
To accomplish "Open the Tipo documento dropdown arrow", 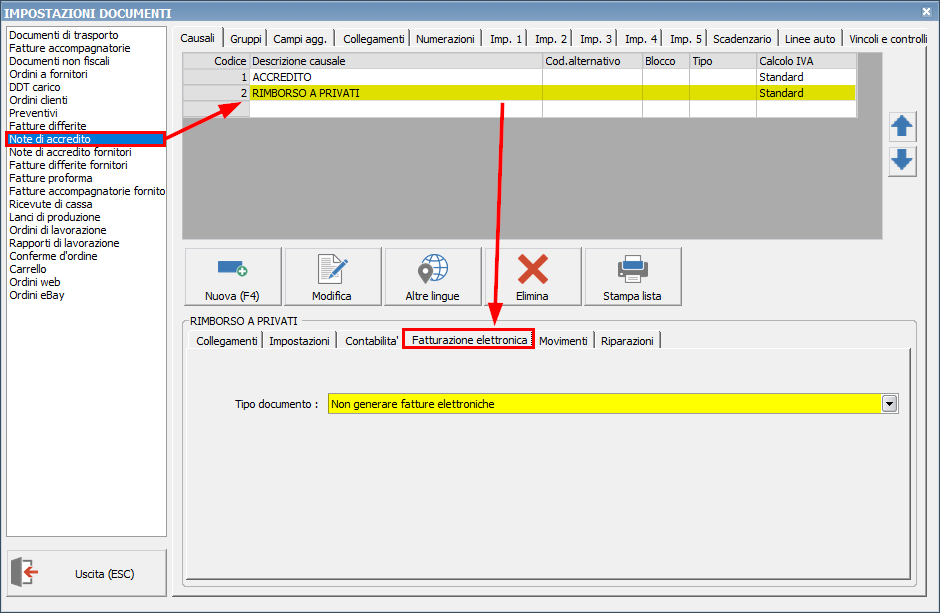I will (x=890, y=404).
